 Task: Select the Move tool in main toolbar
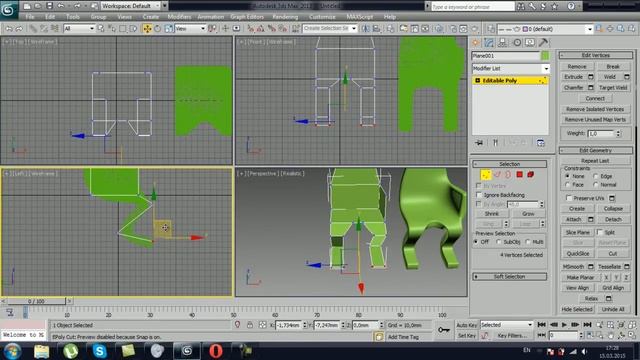(147, 29)
